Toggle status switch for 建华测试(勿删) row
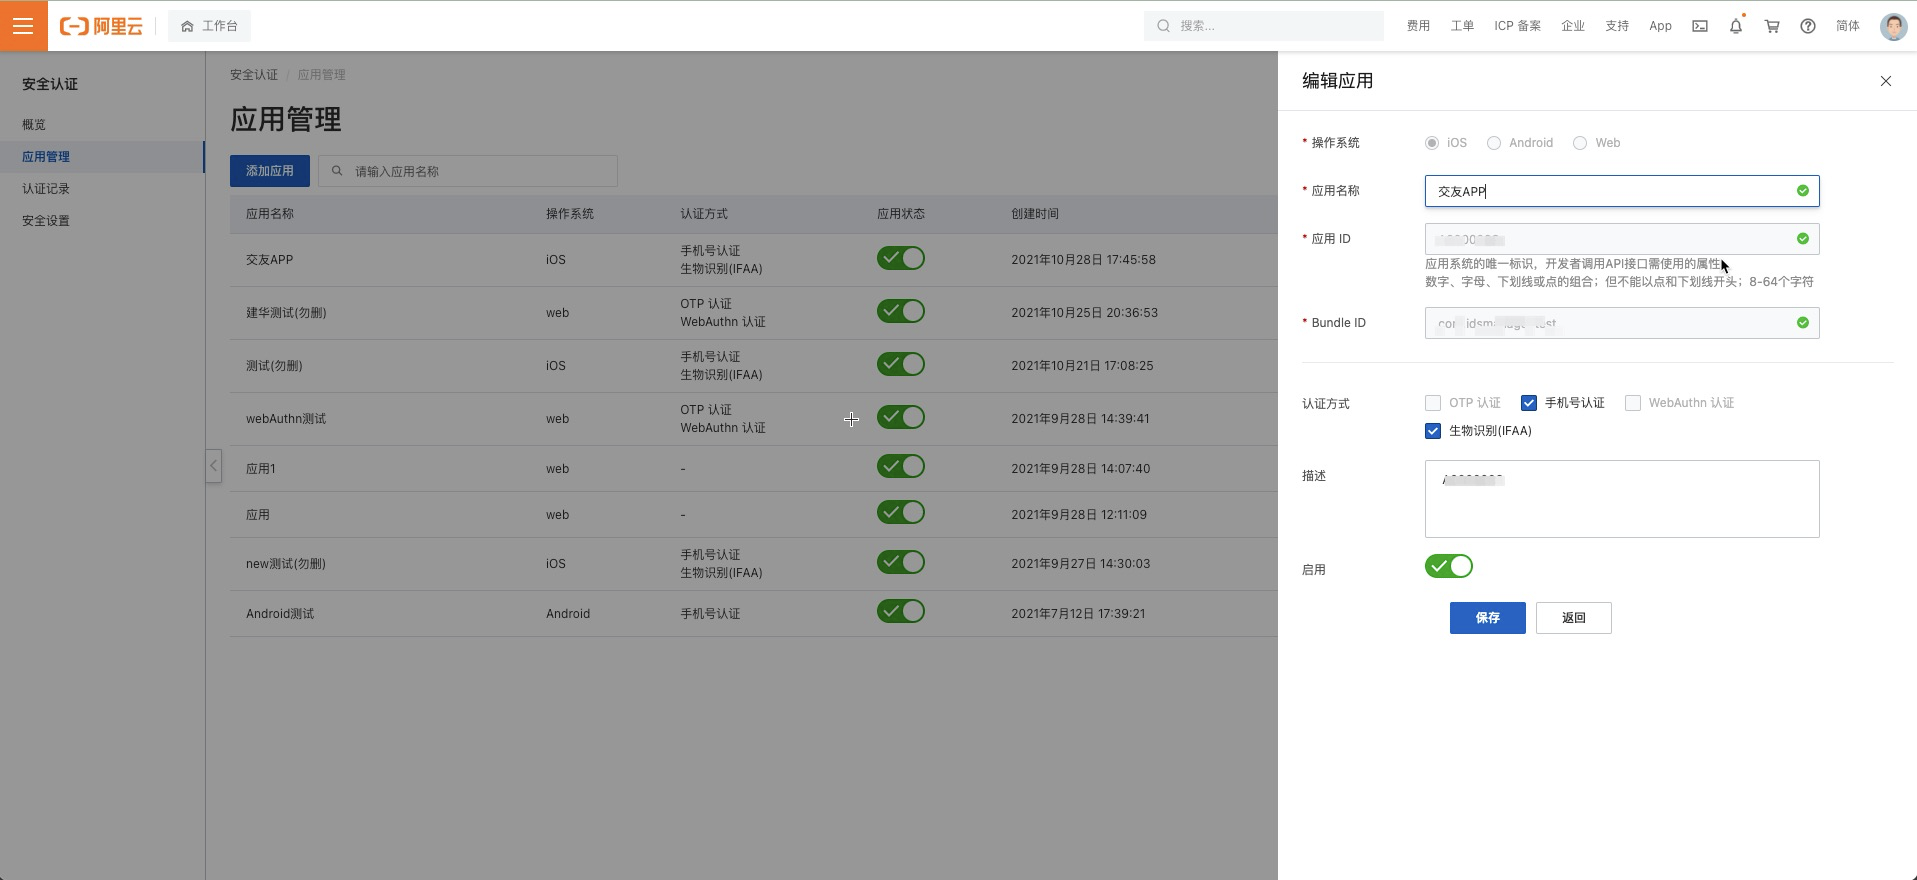 point(901,311)
